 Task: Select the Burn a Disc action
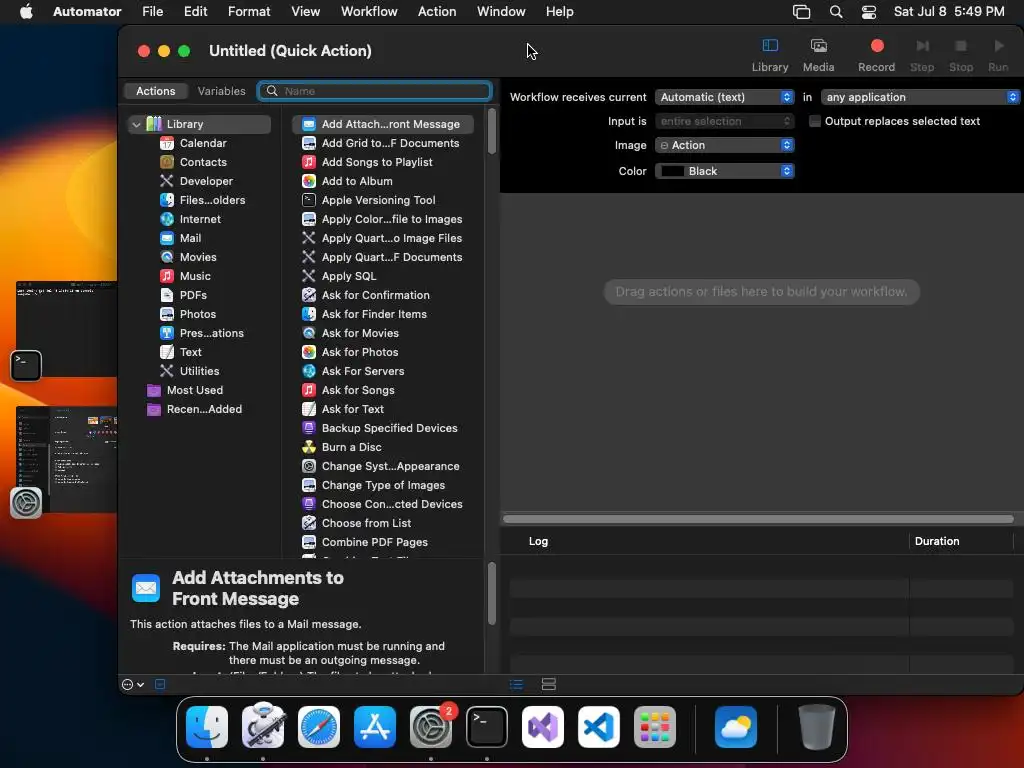[351, 447]
